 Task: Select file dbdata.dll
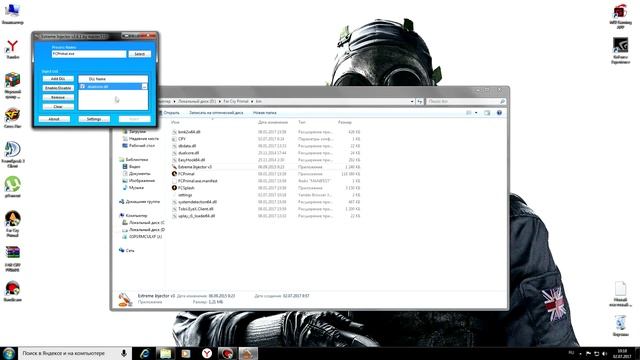pyautogui.click(x=187, y=146)
